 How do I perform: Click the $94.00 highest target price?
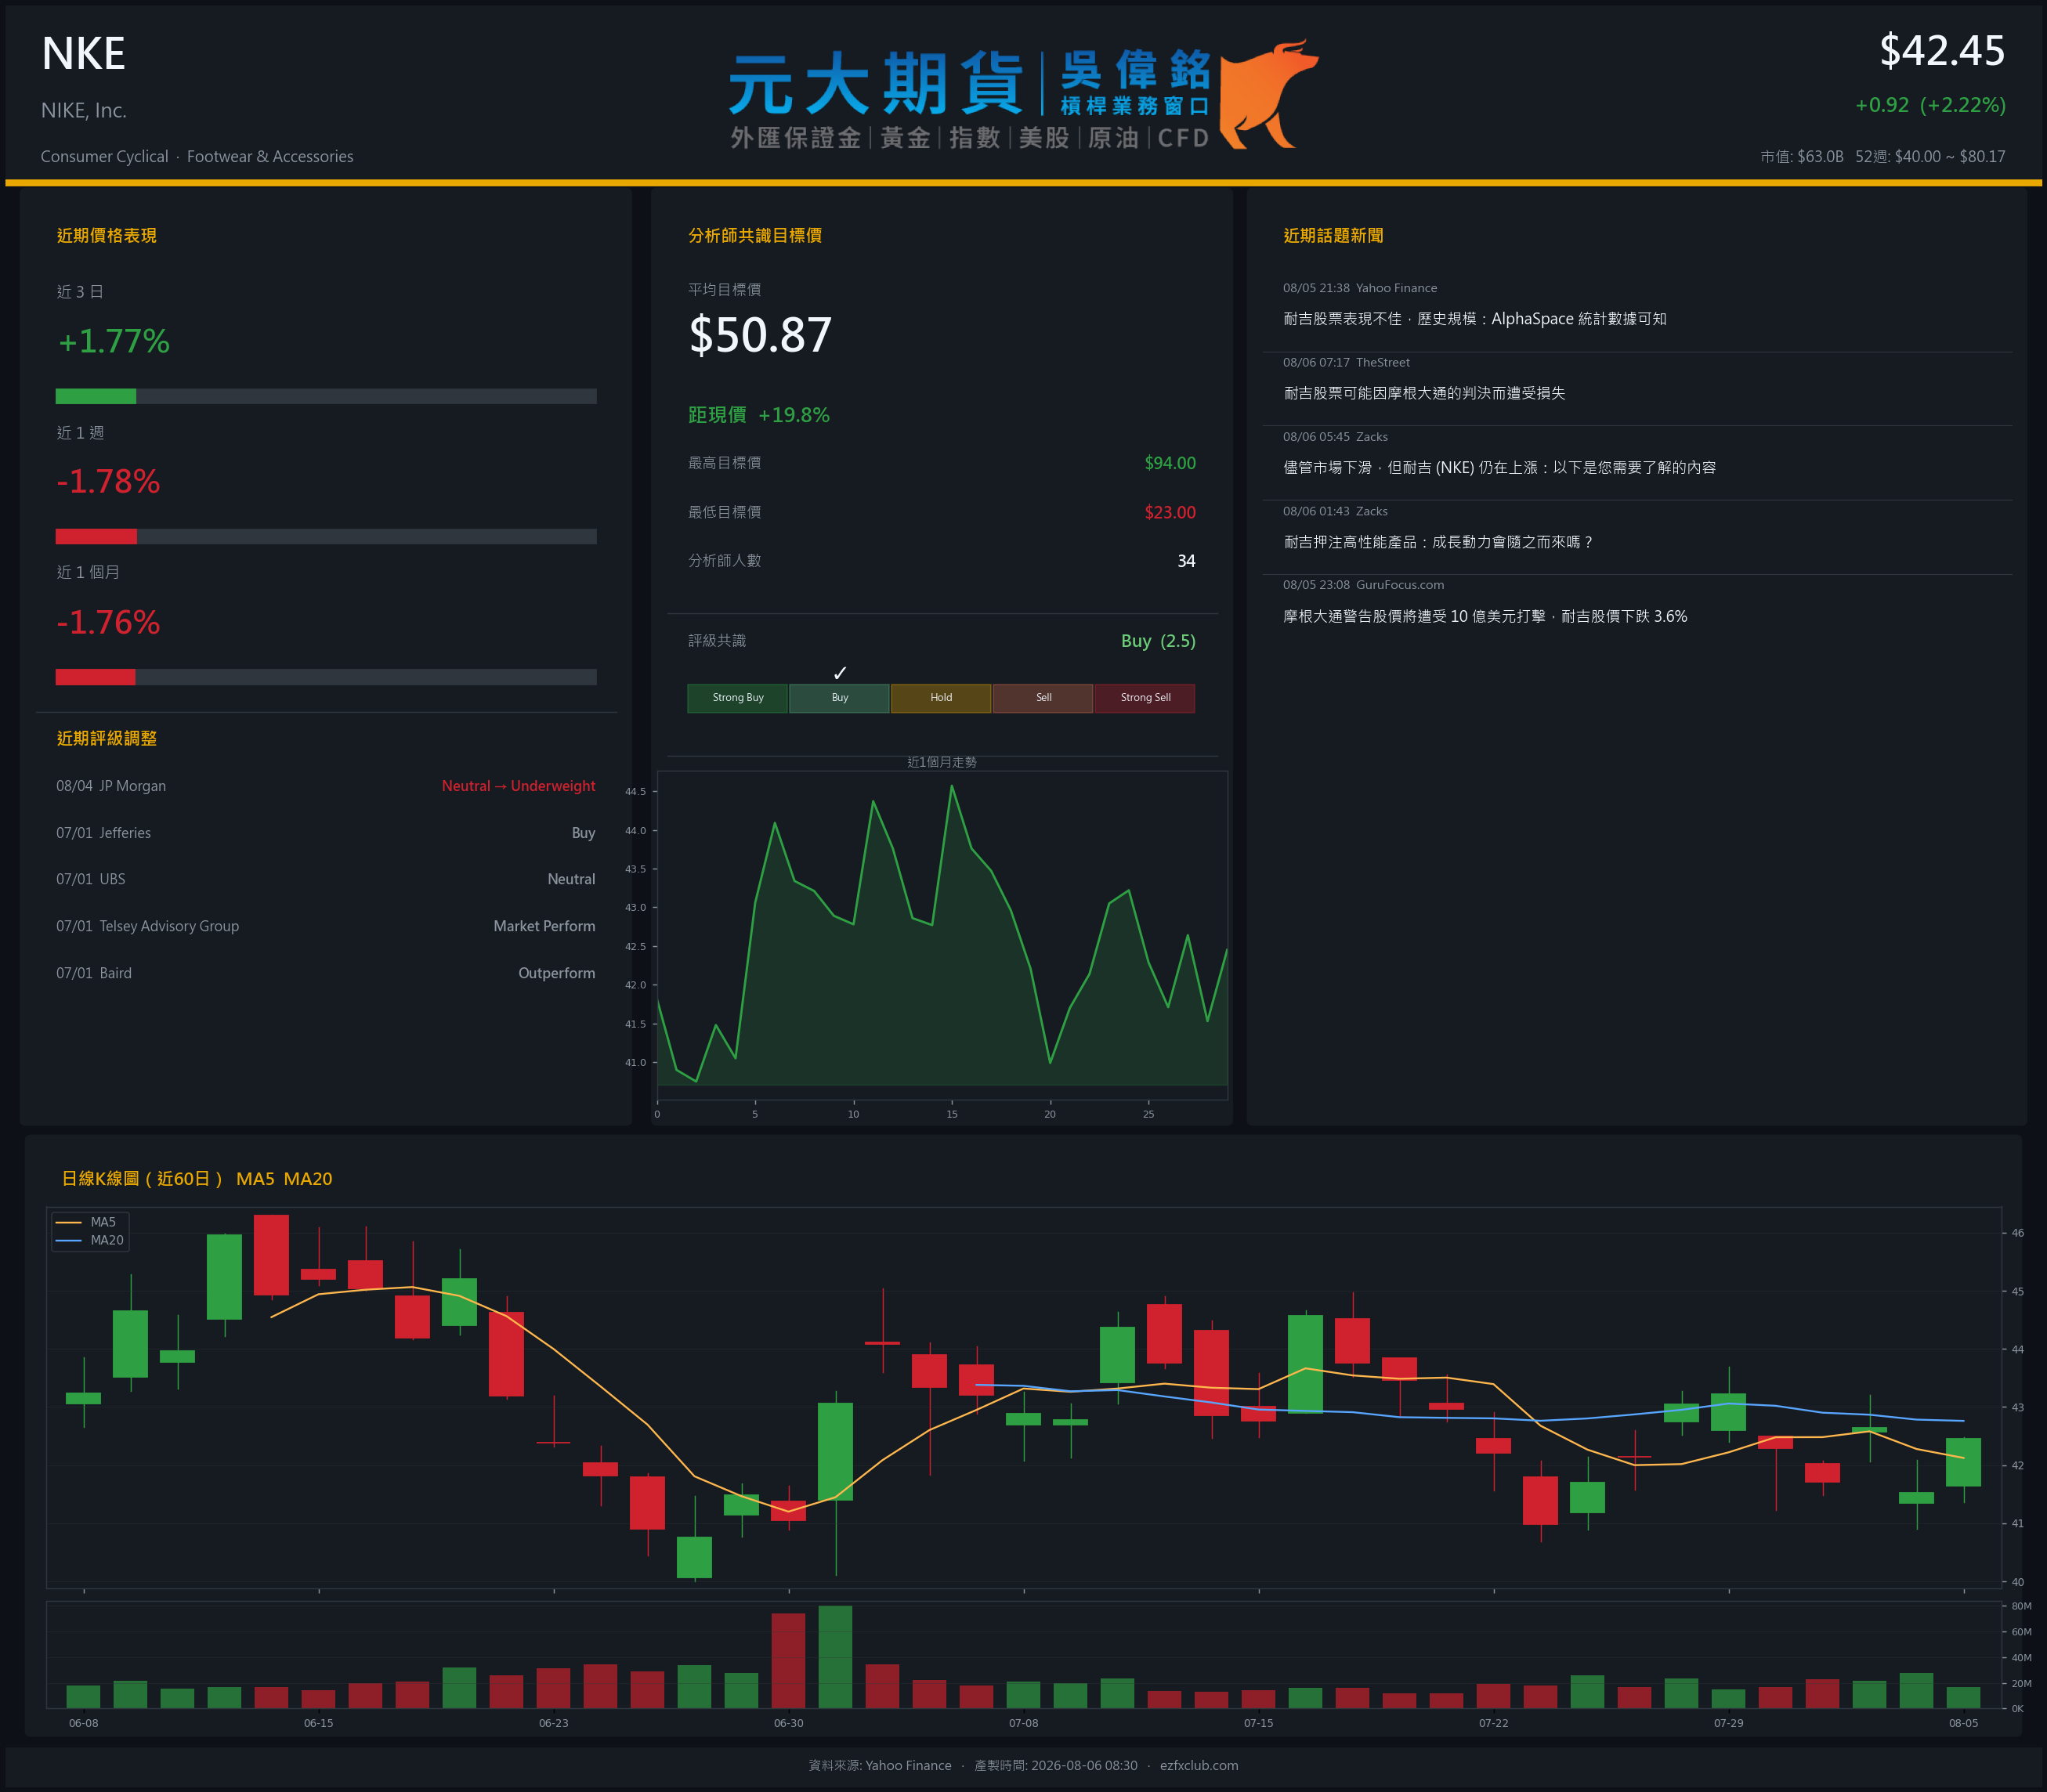[x=1170, y=463]
